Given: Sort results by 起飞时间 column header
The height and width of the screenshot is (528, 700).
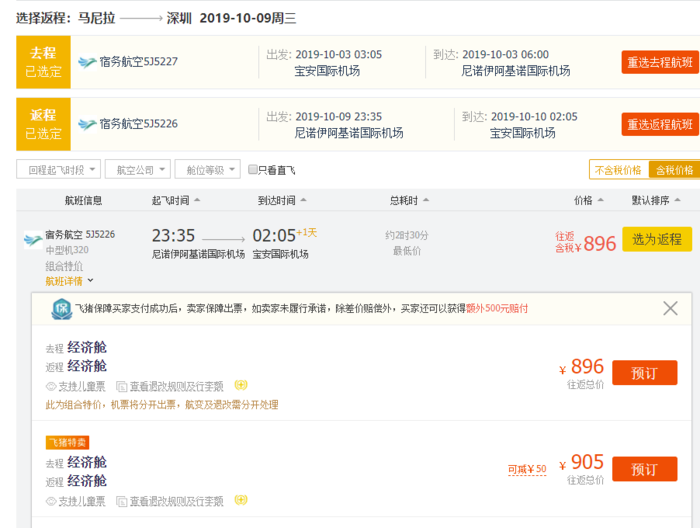Looking at the screenshot, I should 176,200.
